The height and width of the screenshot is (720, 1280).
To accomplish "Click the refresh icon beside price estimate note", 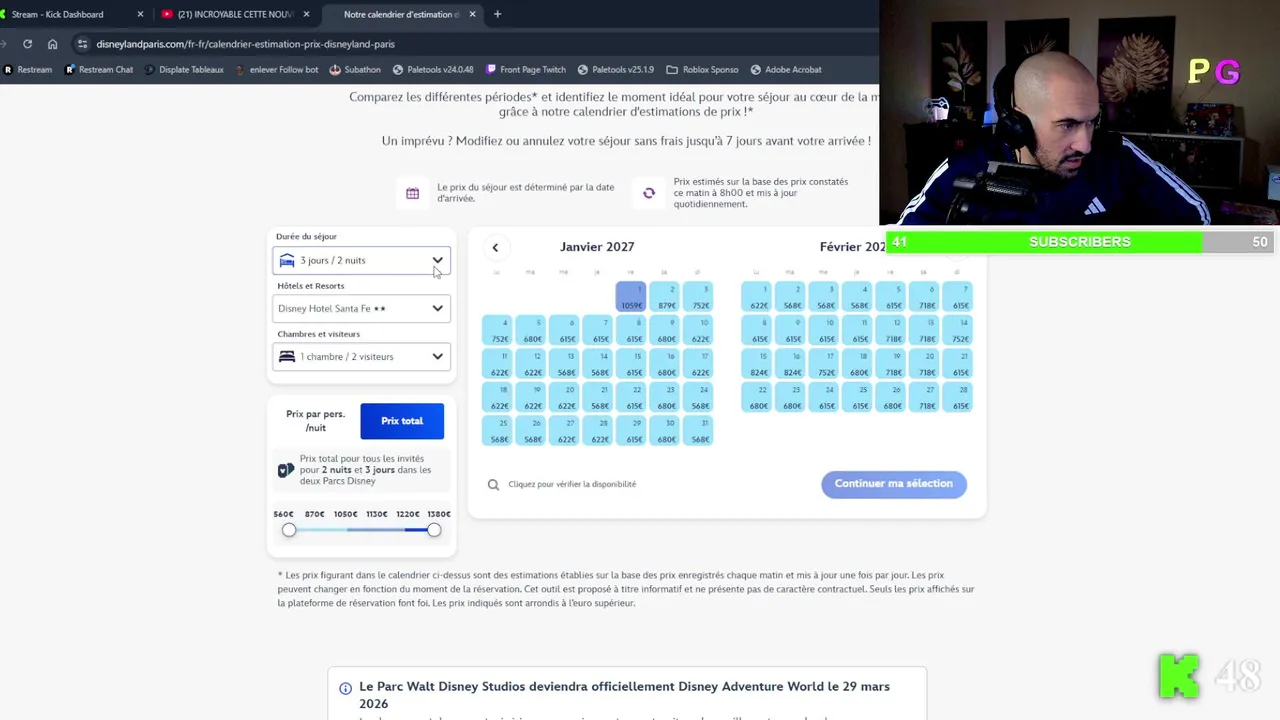I will [x=649, y=193].
